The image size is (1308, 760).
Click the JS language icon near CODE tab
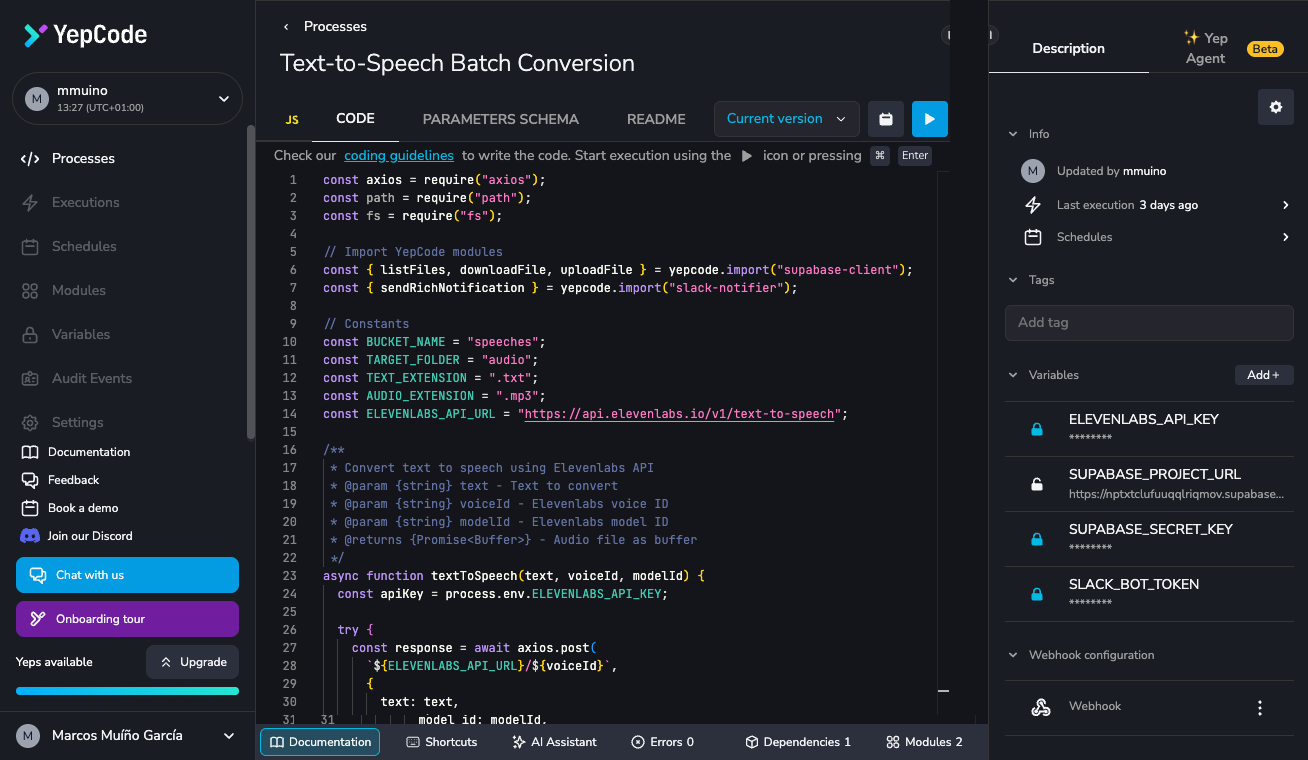[x=292, y=118]
